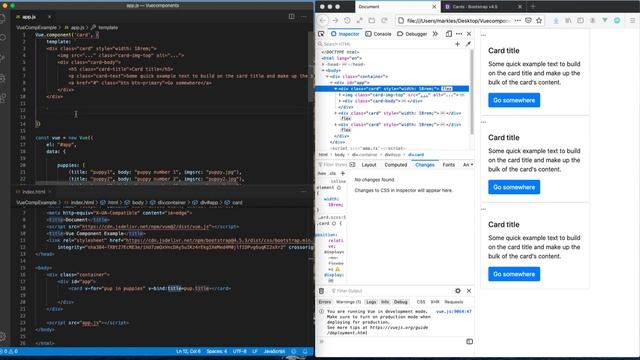Viewport: 640px width, 360px height.
Task: Toggle the Warnings console filter
Action: [349, 302]
